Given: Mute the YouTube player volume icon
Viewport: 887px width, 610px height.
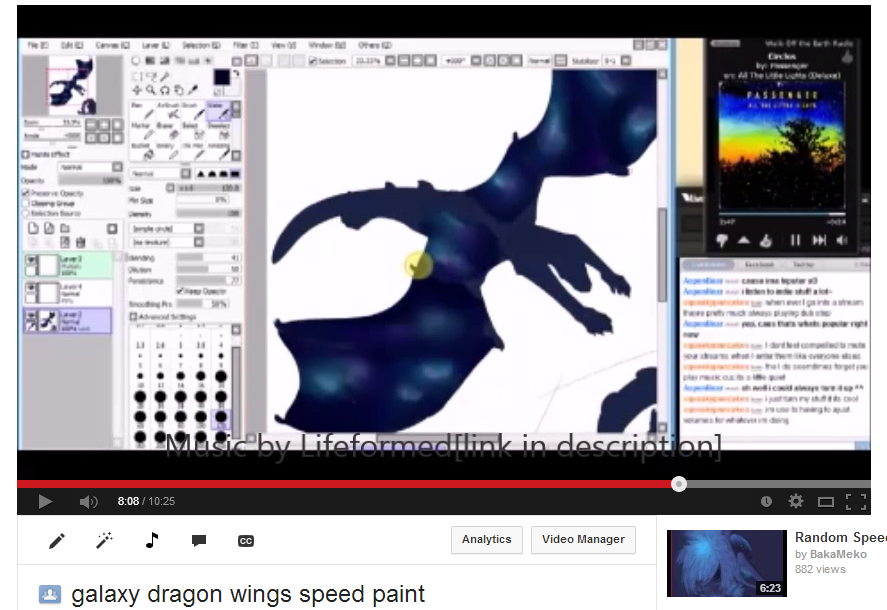Looking at the screenshot, I should click(88, 501).
